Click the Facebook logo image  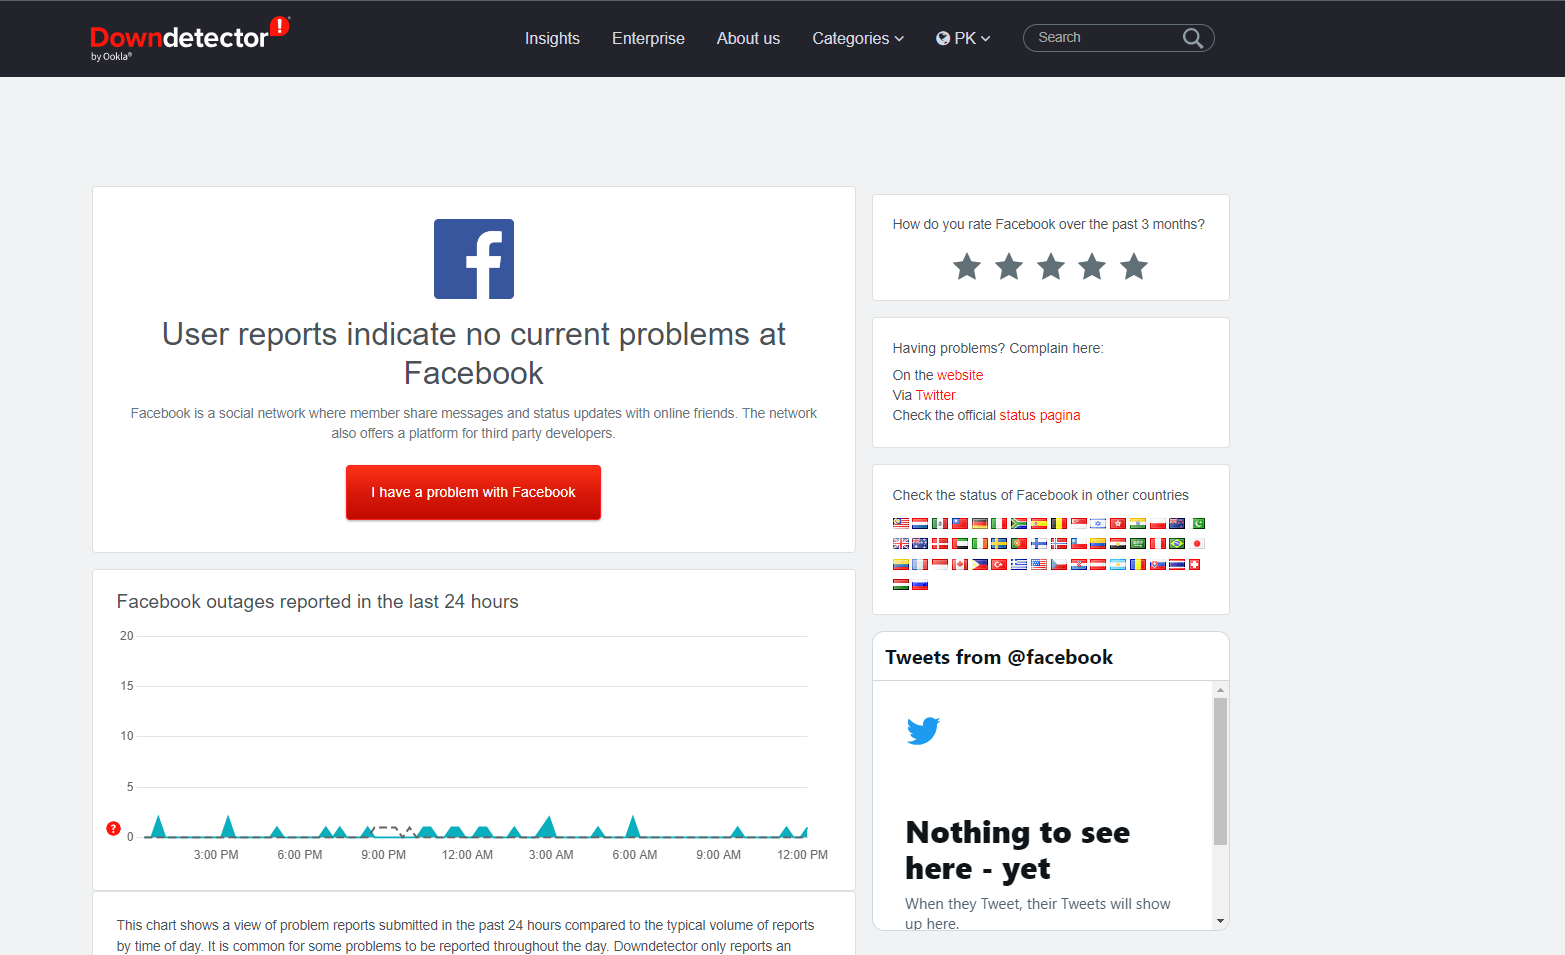click(x=474, y=259)
